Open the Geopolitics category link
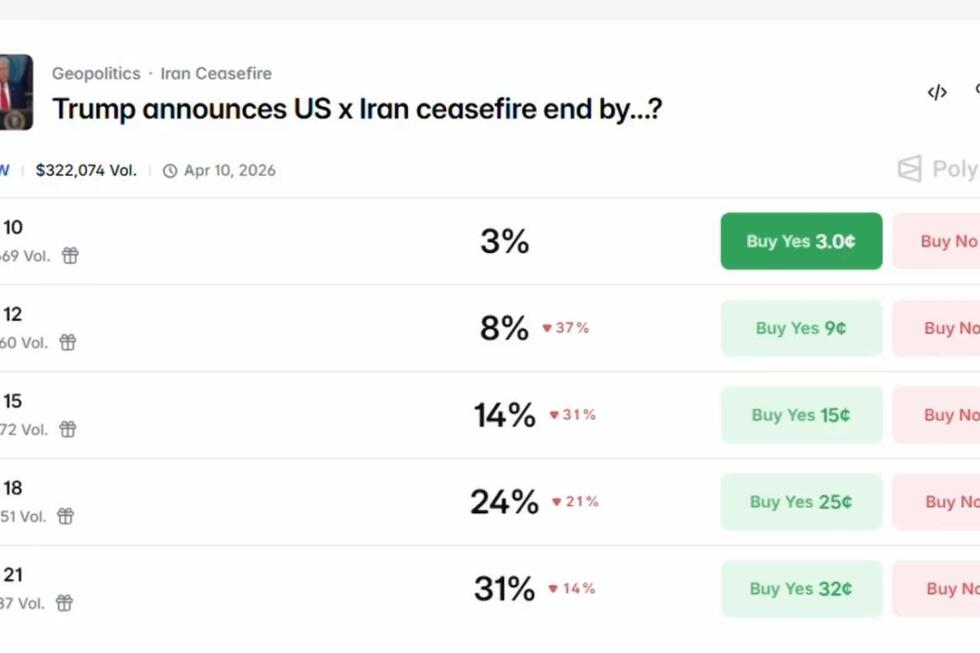Screen dimensions: 980x653 [x=96, y=74]
